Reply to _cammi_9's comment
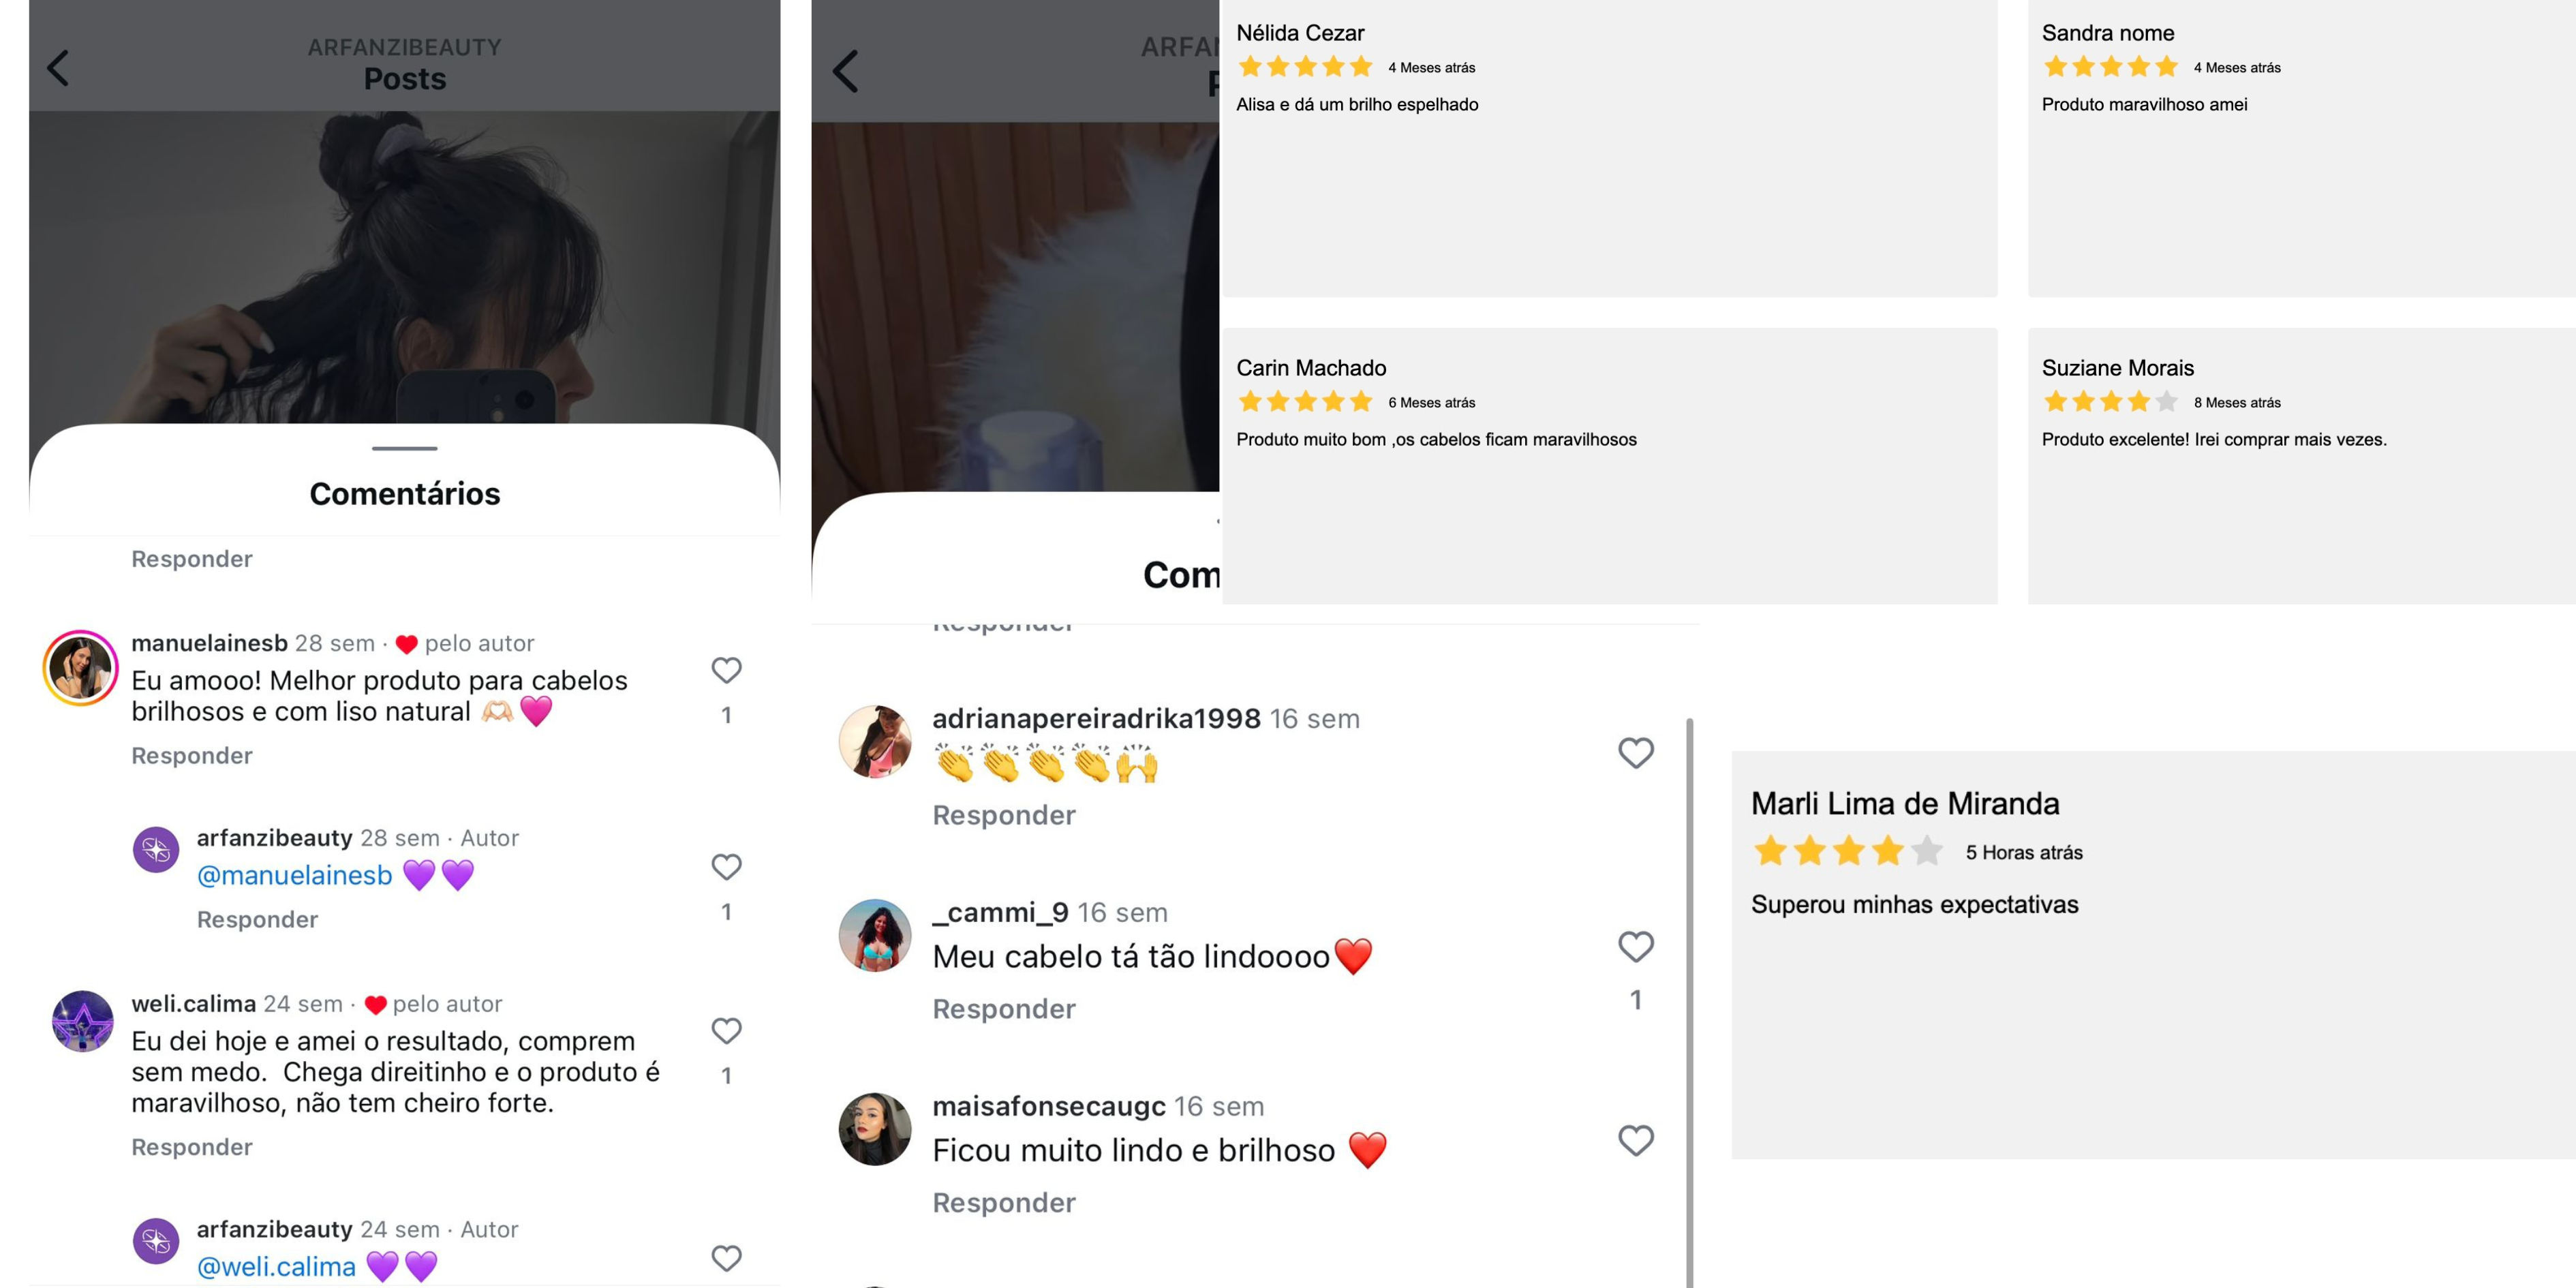The image size is (2576, 1288). [1004, 1009]
